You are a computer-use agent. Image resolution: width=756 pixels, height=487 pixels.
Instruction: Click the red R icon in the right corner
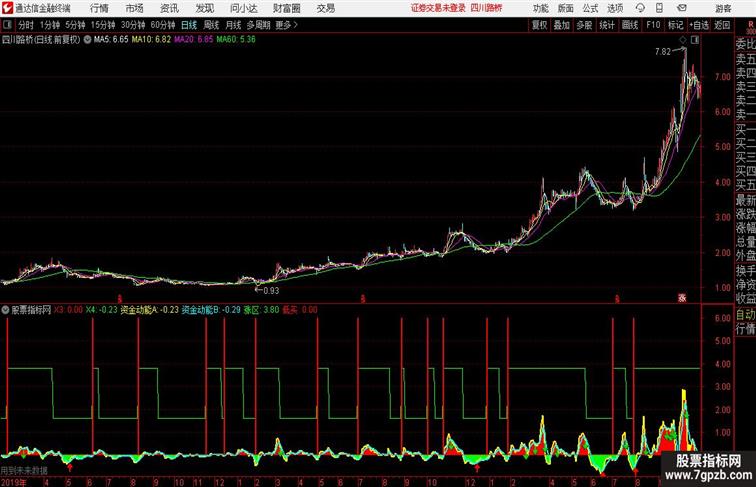[x=750, y=24]
